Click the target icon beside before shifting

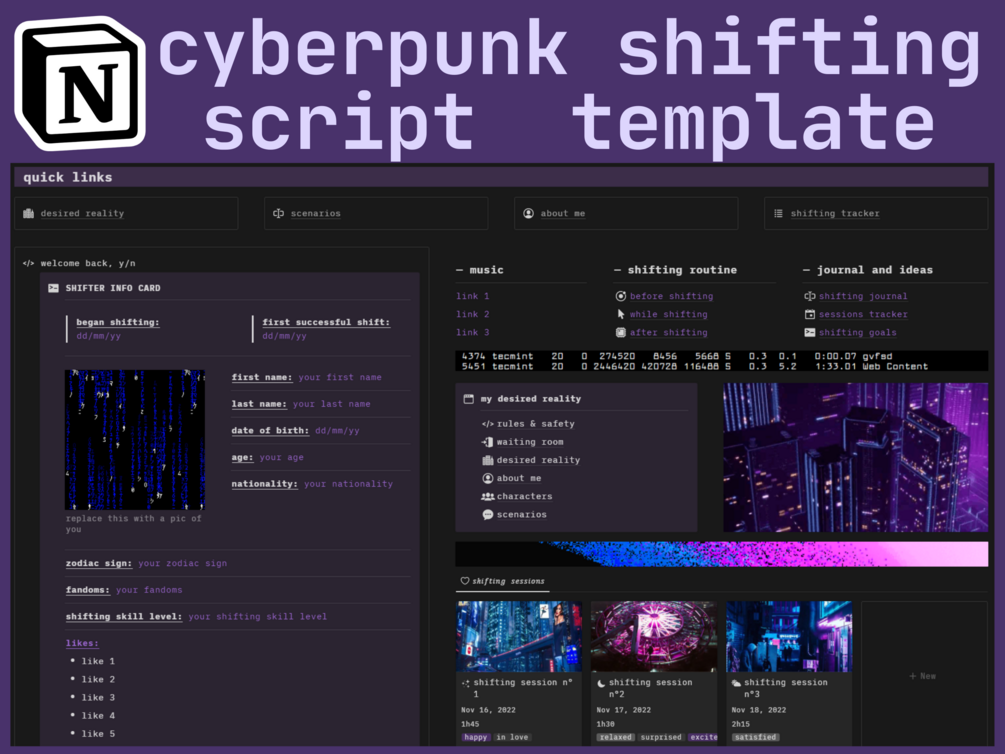pos(620,296)
